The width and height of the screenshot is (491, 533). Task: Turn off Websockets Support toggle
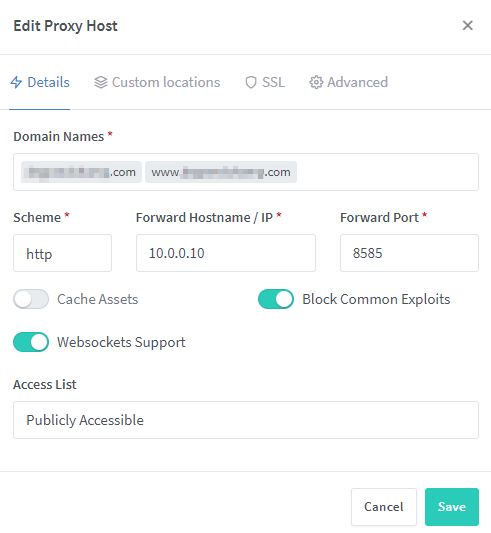[x=31, y=342]
